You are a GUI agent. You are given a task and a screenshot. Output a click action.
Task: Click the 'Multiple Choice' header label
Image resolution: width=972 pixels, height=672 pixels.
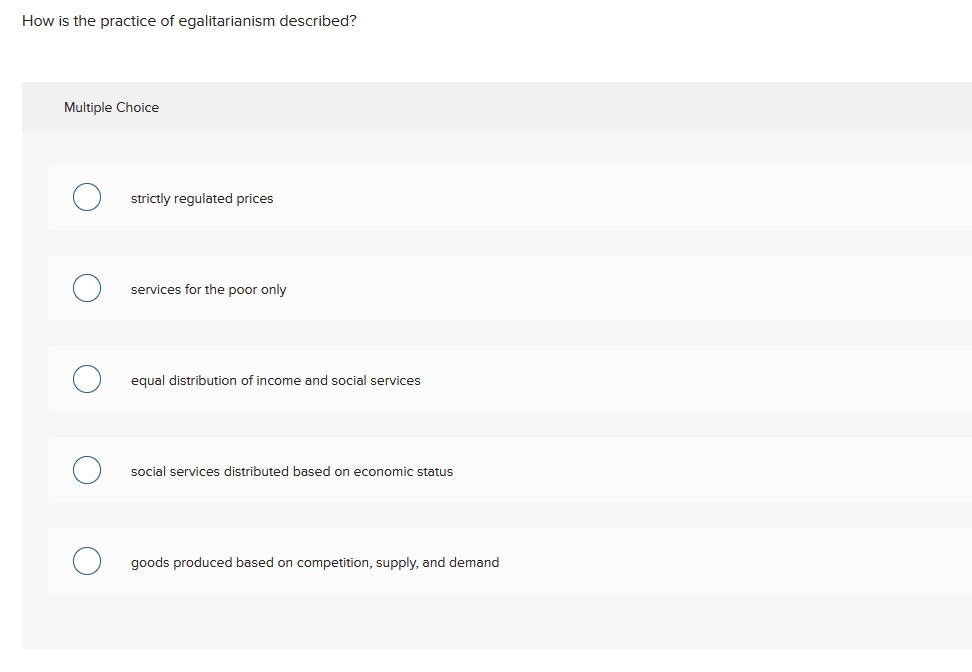click(x=111, y=107)
